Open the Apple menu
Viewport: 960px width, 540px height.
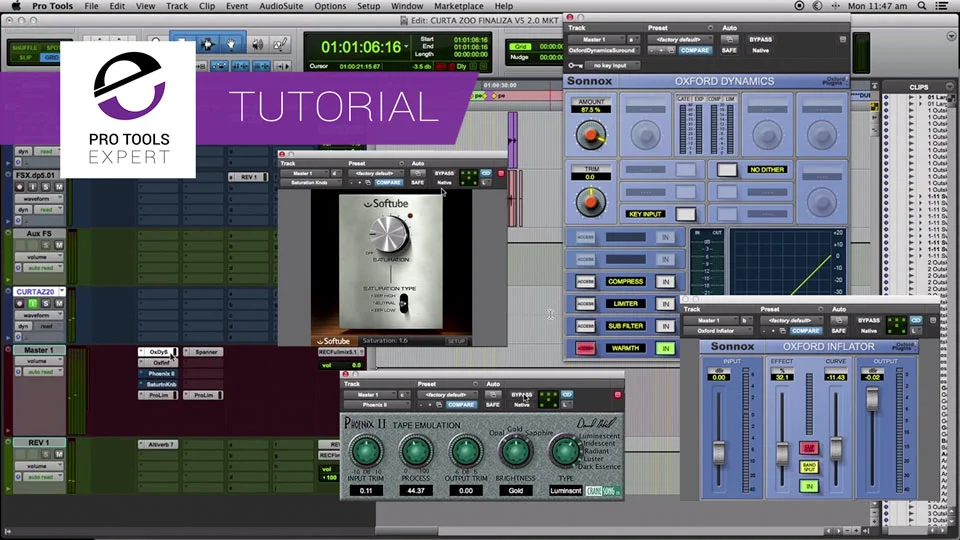(x=17, y=6)
